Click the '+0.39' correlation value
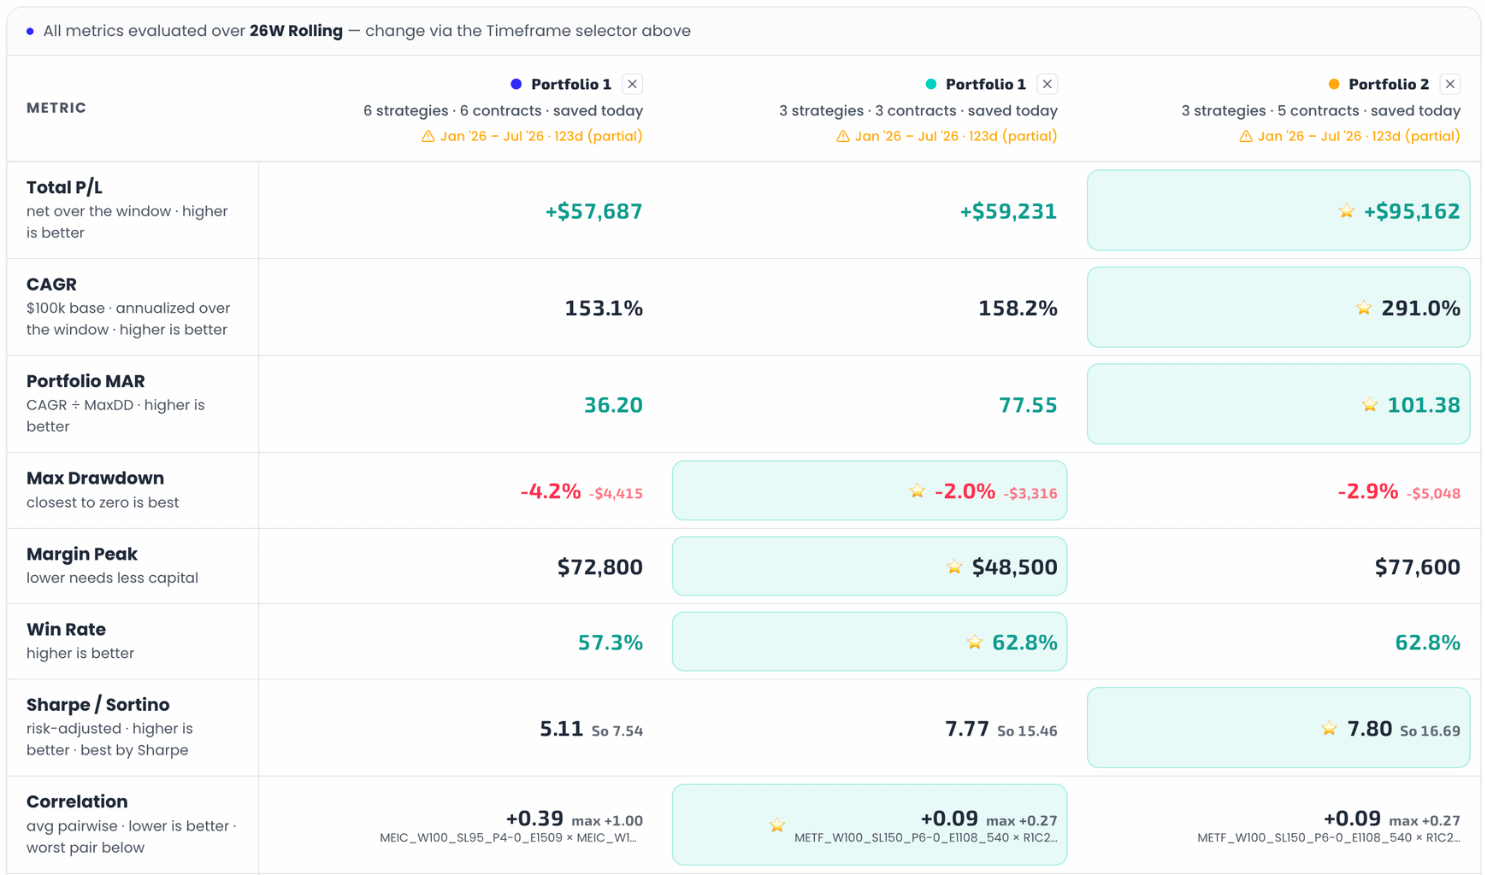1485x875 pixels. coord(535,818)
